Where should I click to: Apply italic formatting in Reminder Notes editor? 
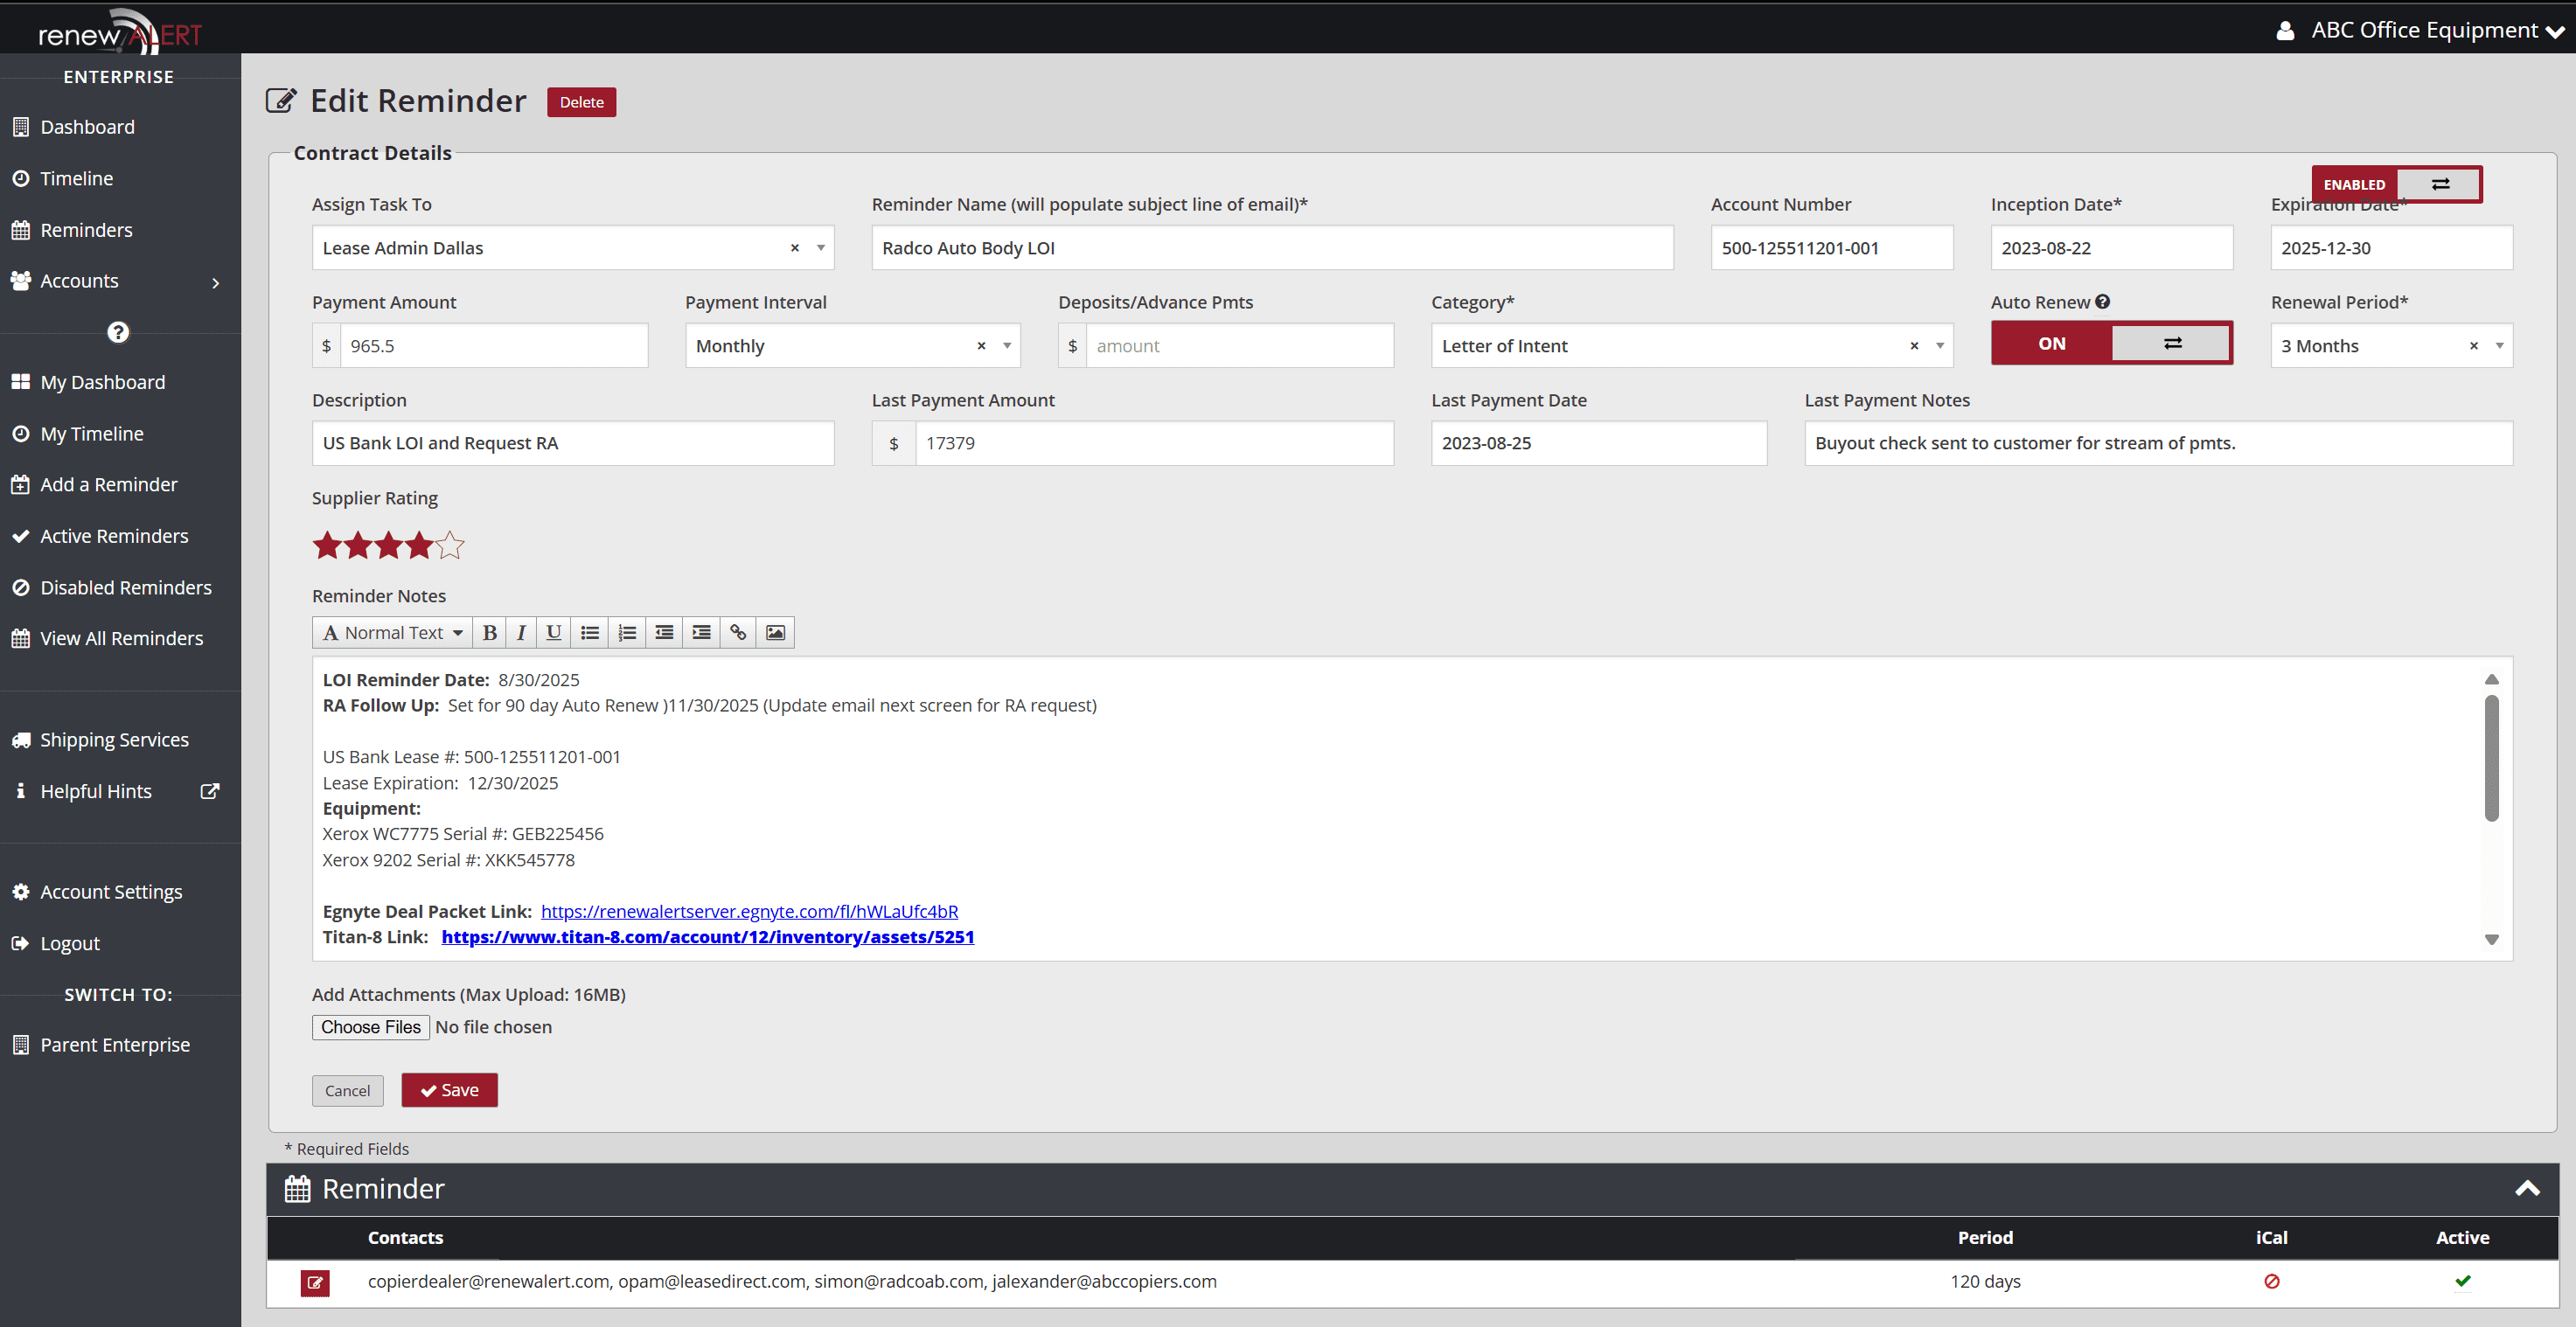(521, 632)
